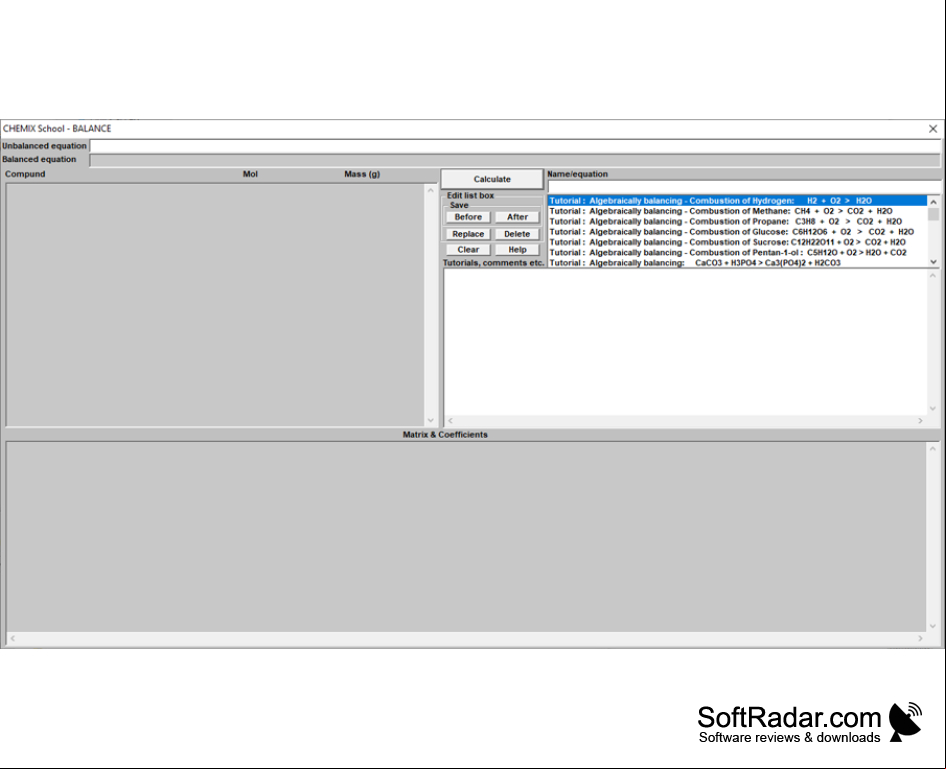This screenshot has height=769, width=946.
Task: Delete the selected list entry
Action: pyautogui.click(x=517, y=234)
